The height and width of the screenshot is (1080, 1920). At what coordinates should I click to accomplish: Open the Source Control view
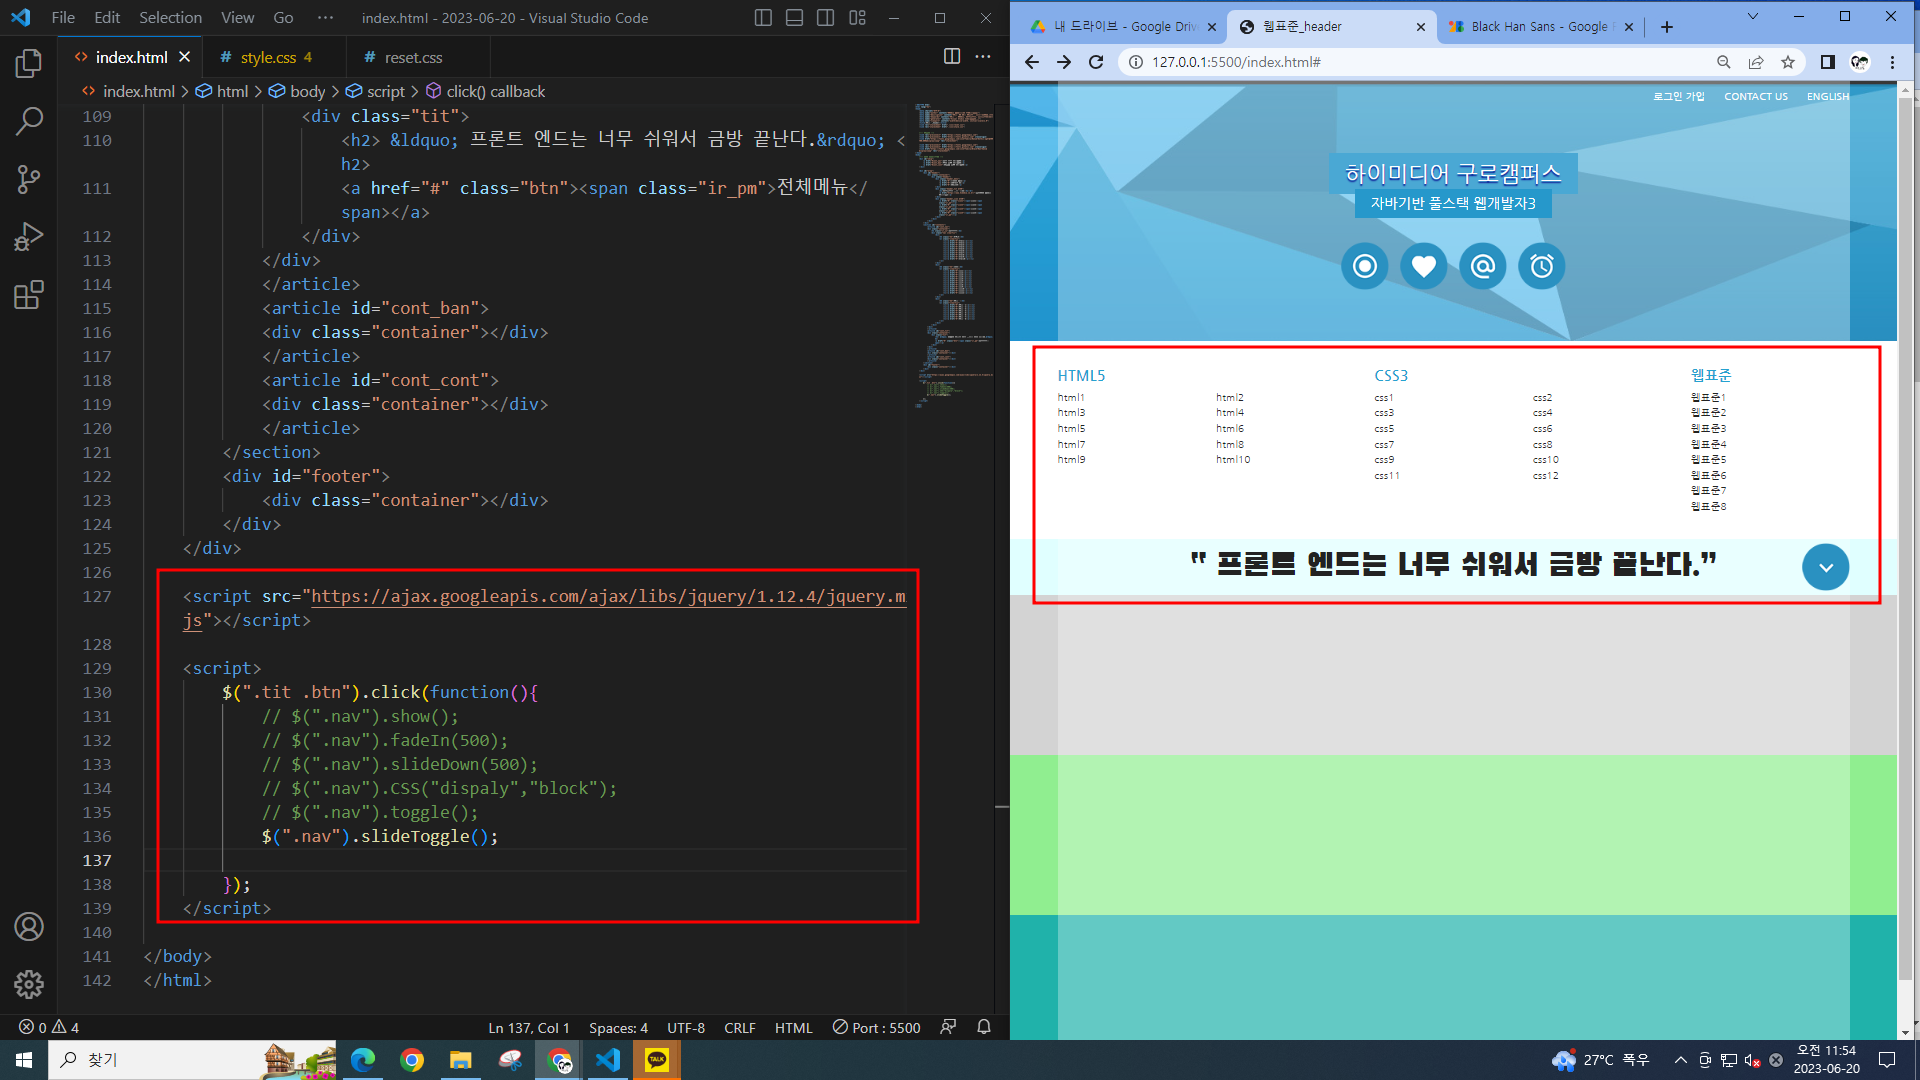(x=29, y=180)
